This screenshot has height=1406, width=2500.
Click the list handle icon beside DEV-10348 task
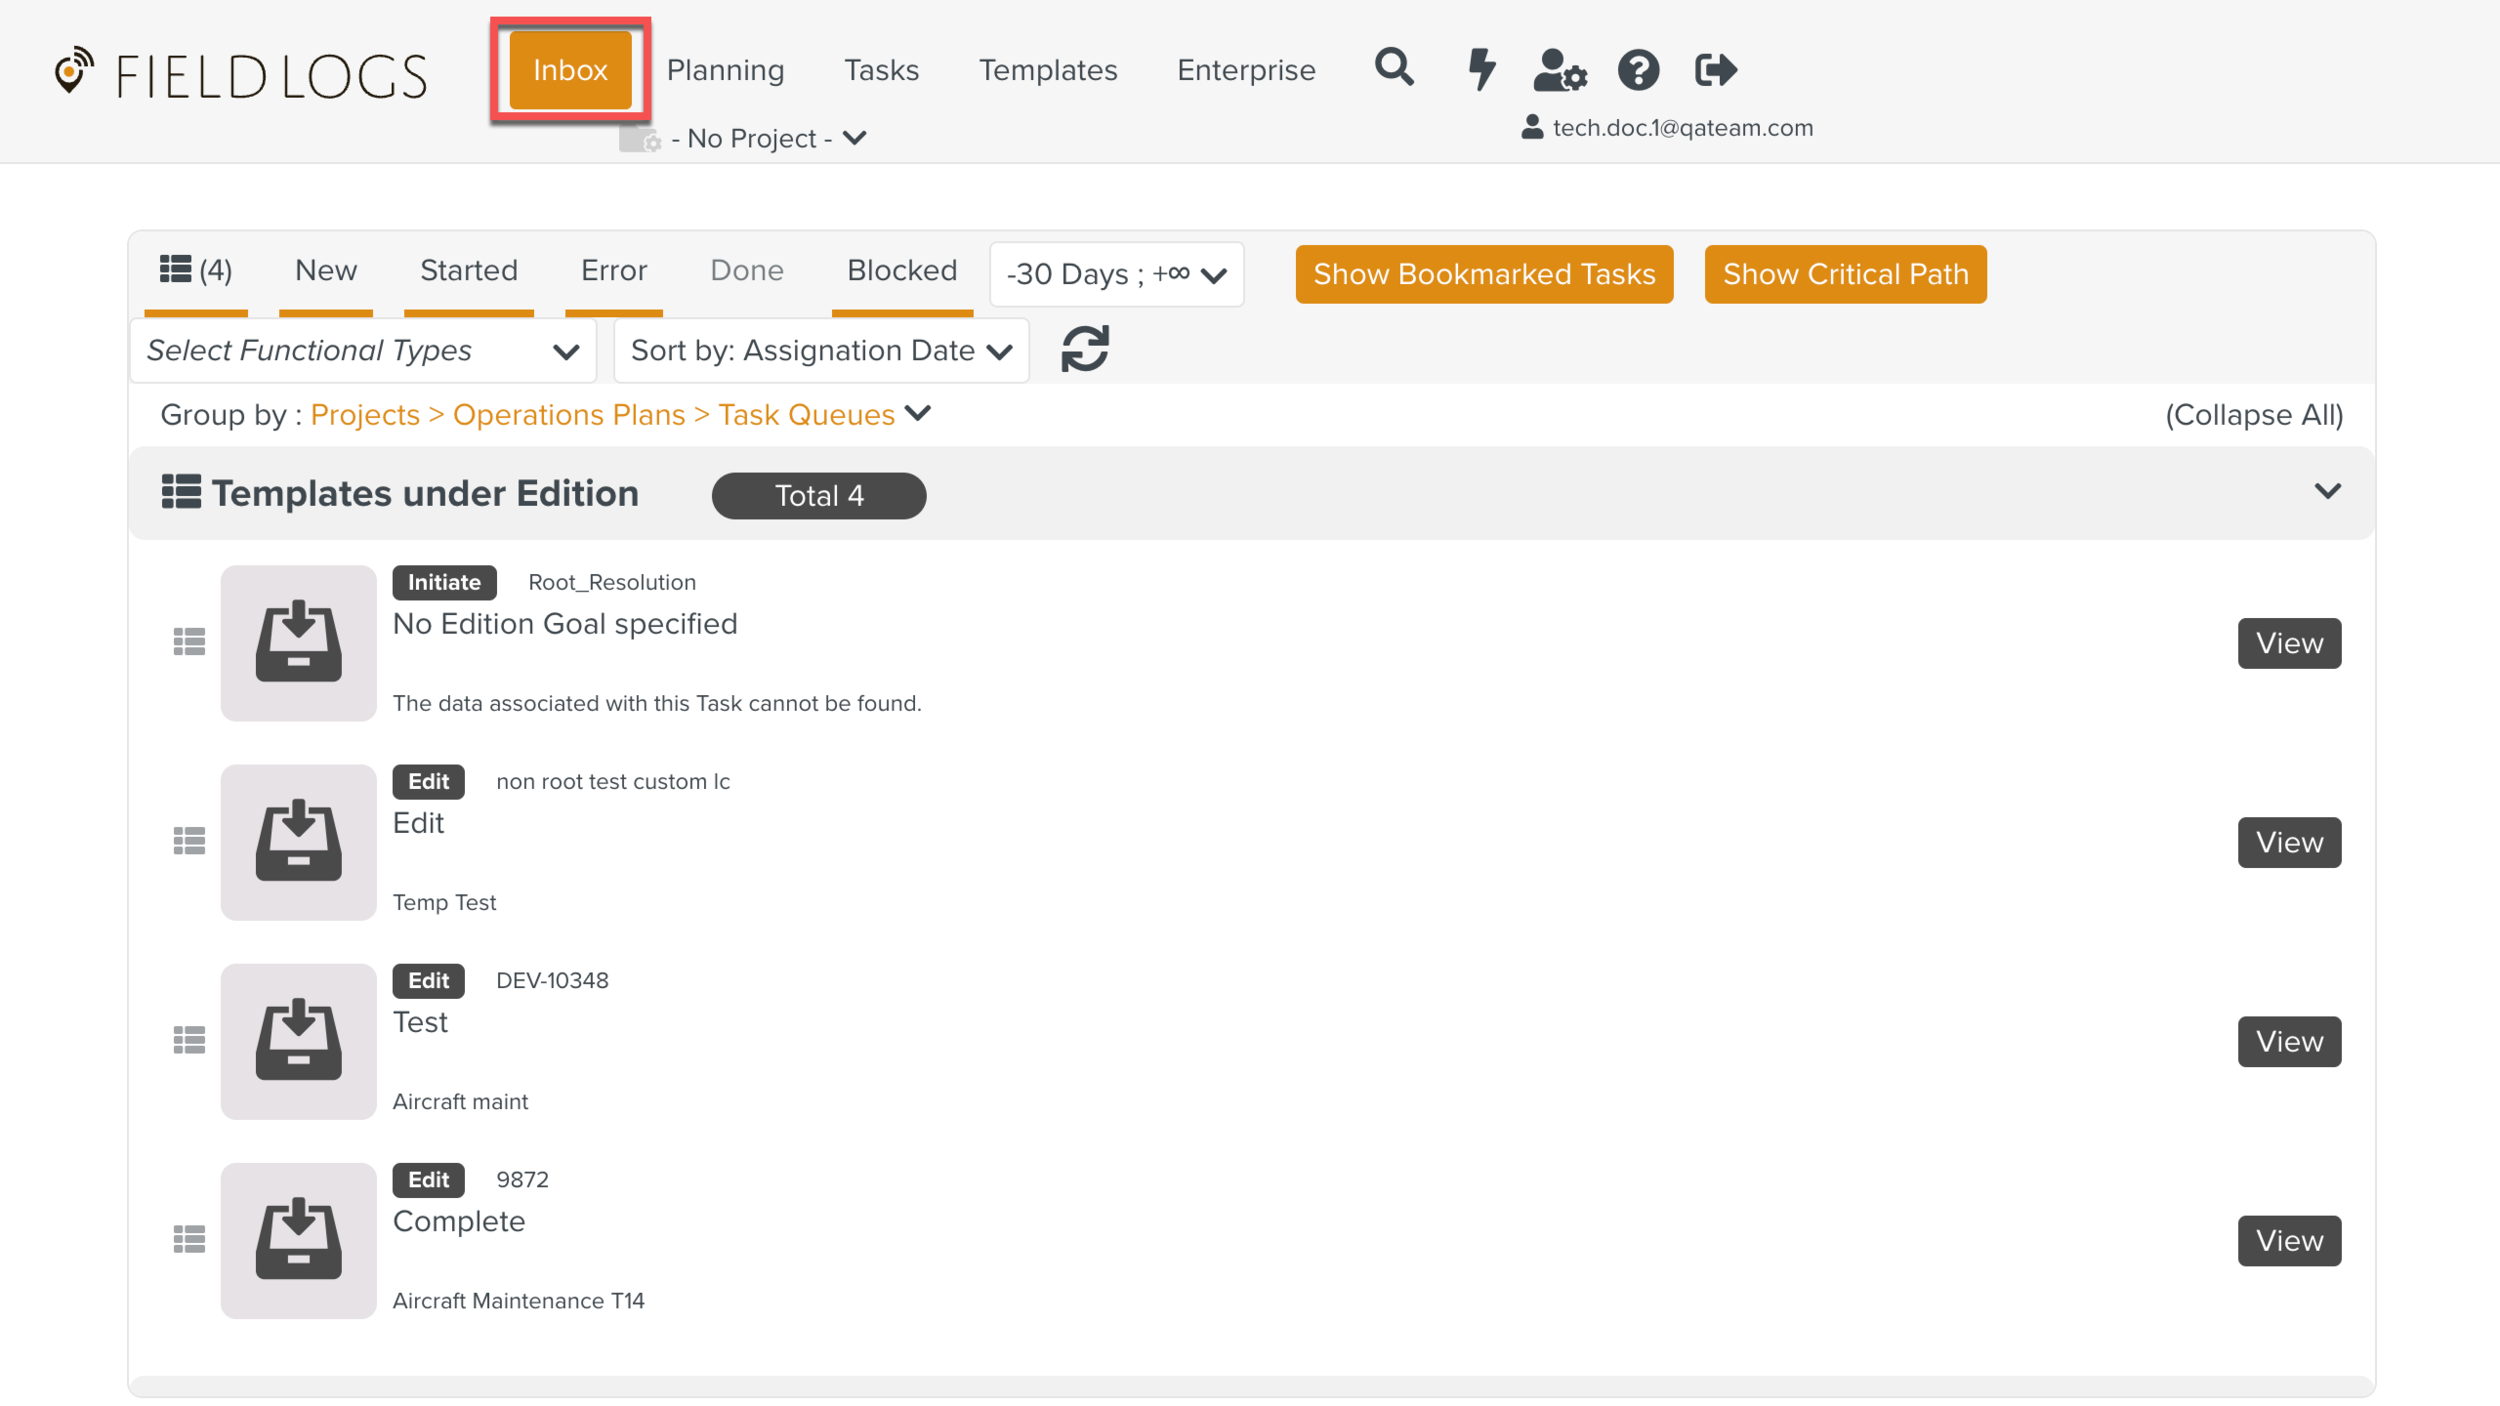pyautogui.click(x=189, y=1040)
